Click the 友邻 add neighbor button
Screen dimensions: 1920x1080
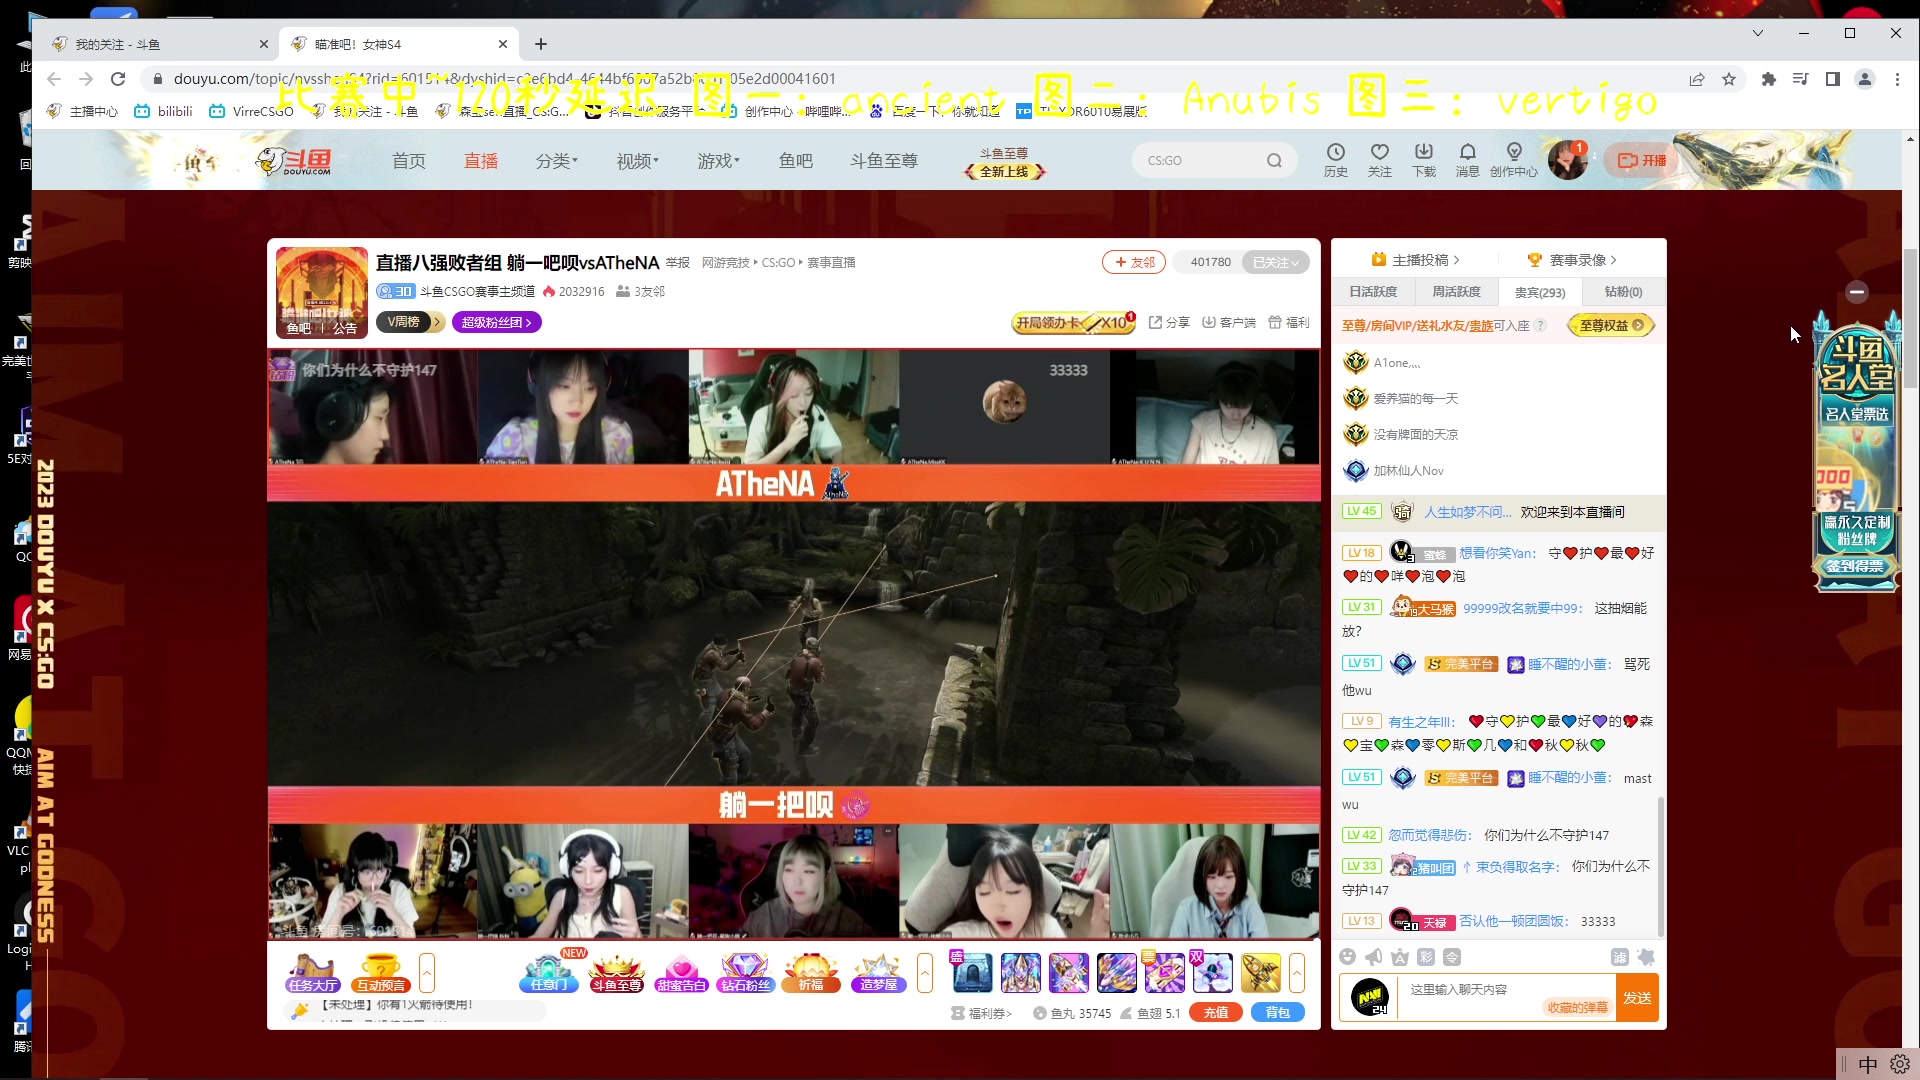click(x=1134, y=262)
